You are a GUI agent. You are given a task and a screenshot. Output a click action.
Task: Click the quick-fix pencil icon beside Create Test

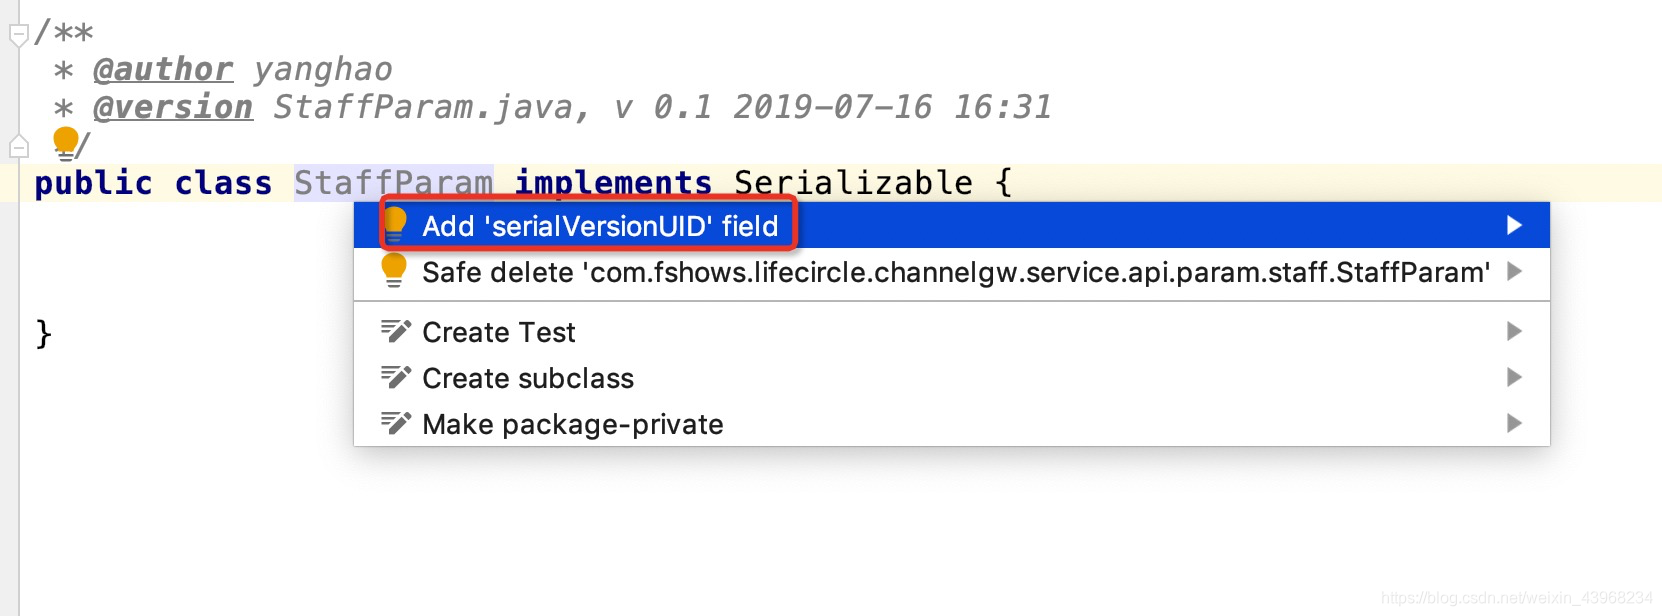click(x=396, y=331)
